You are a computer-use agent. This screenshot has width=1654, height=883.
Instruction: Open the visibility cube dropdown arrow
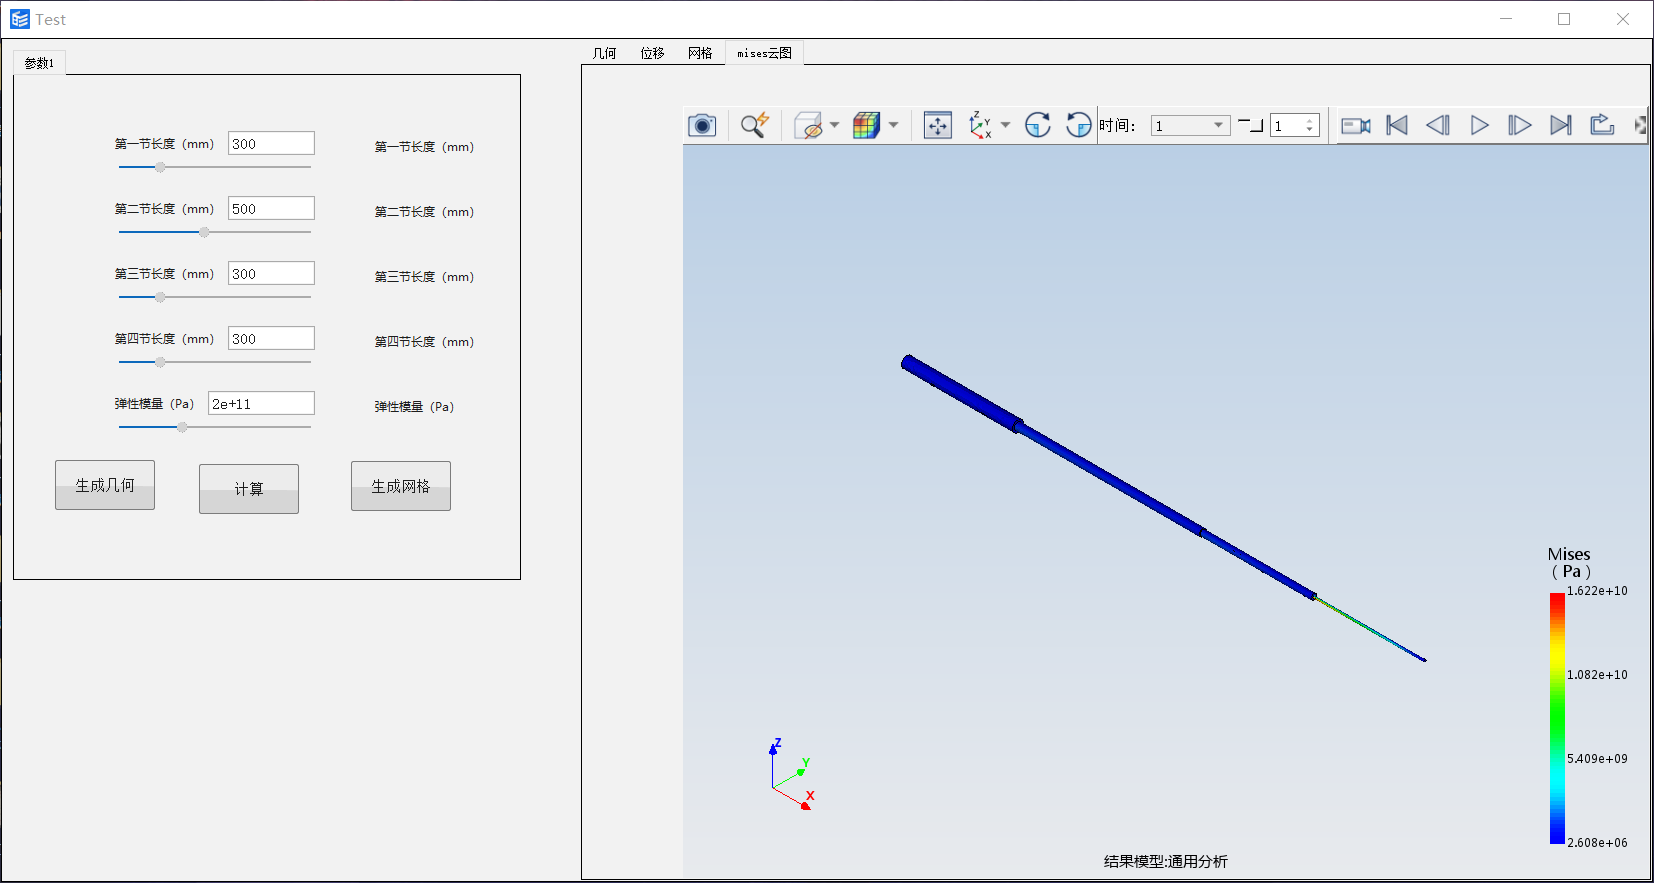[834, 125]
